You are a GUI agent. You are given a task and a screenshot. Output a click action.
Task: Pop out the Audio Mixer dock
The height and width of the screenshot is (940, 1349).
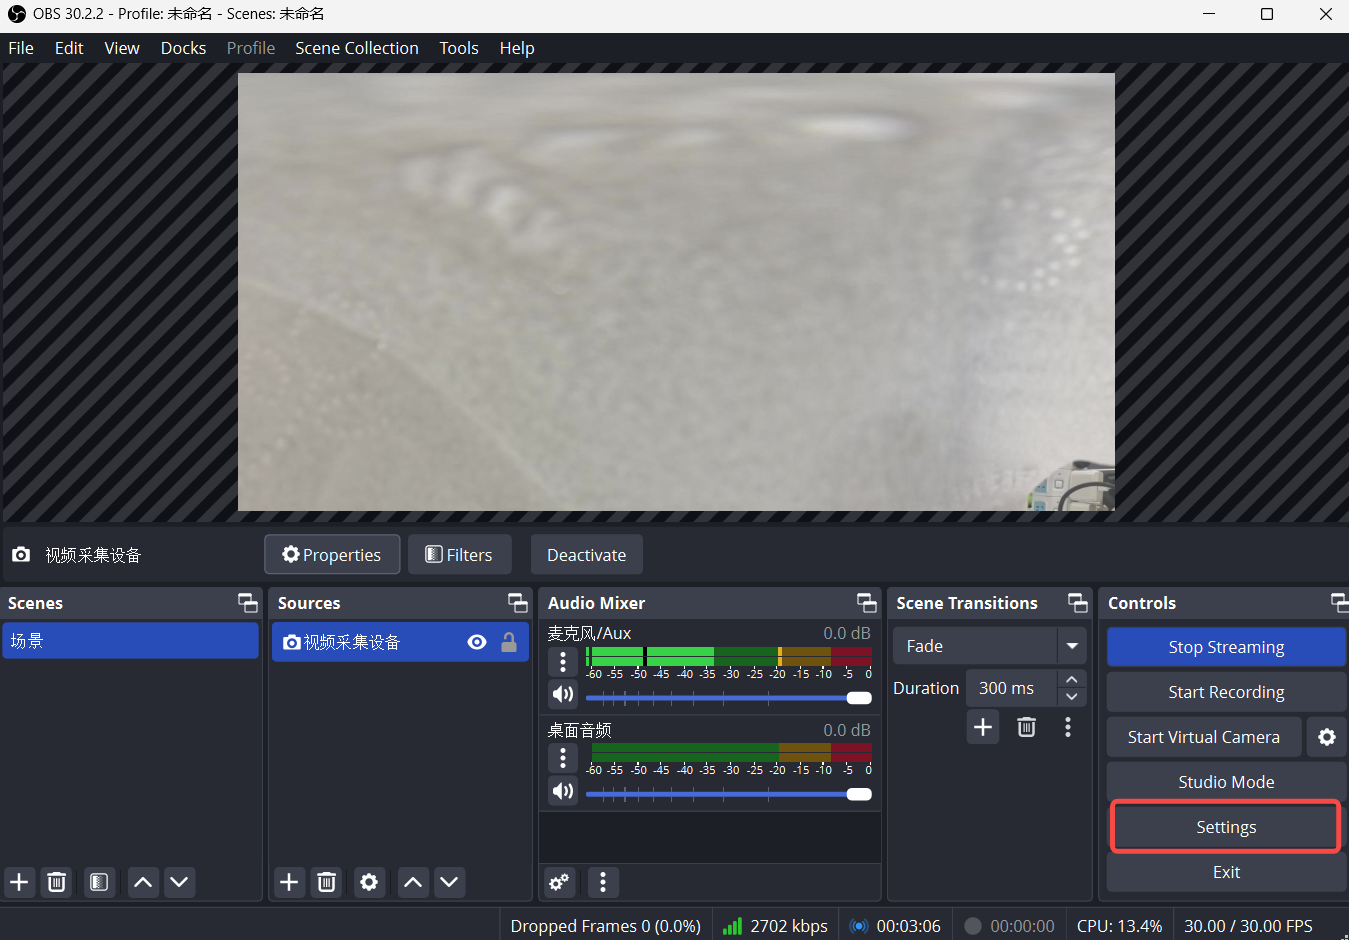tap(866, 602)
